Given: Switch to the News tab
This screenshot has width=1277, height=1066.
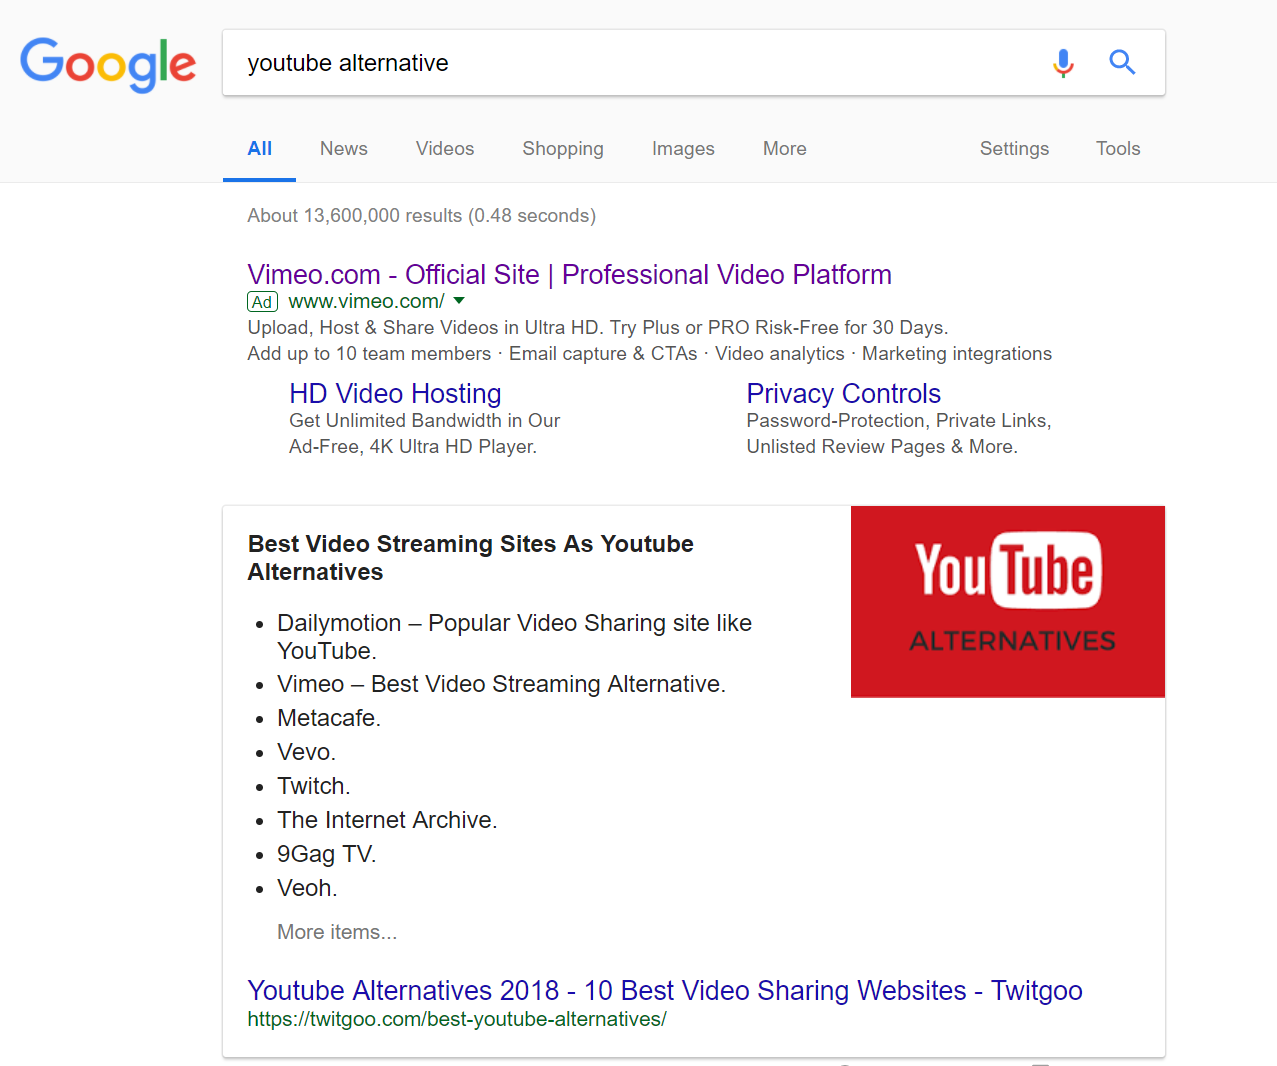Looking at the screenshot, I should click(x=344, y=149).
